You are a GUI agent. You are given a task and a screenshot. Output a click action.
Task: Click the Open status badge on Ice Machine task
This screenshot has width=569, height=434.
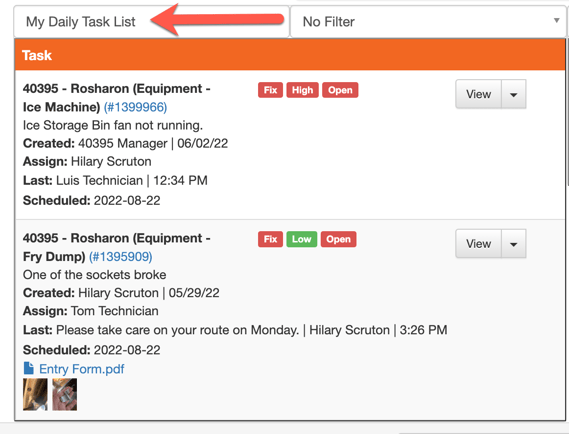click(x=340, y=90)
